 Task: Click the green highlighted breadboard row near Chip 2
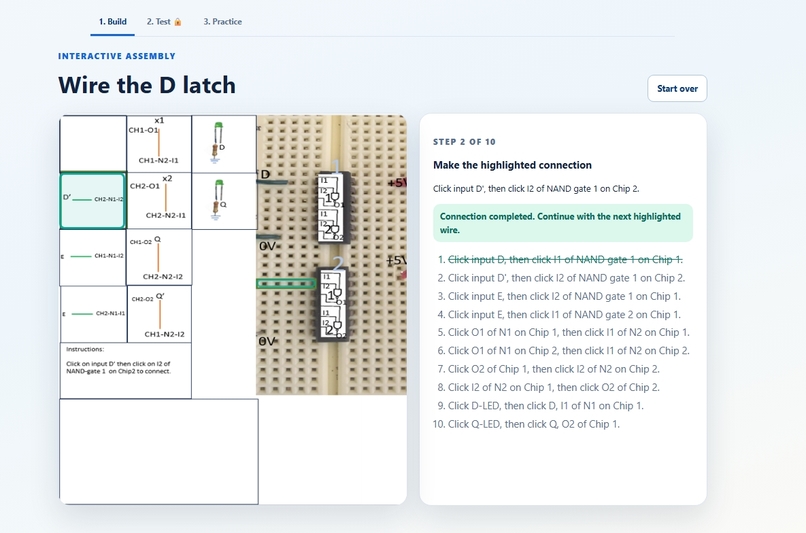click(x=286, y=284)
